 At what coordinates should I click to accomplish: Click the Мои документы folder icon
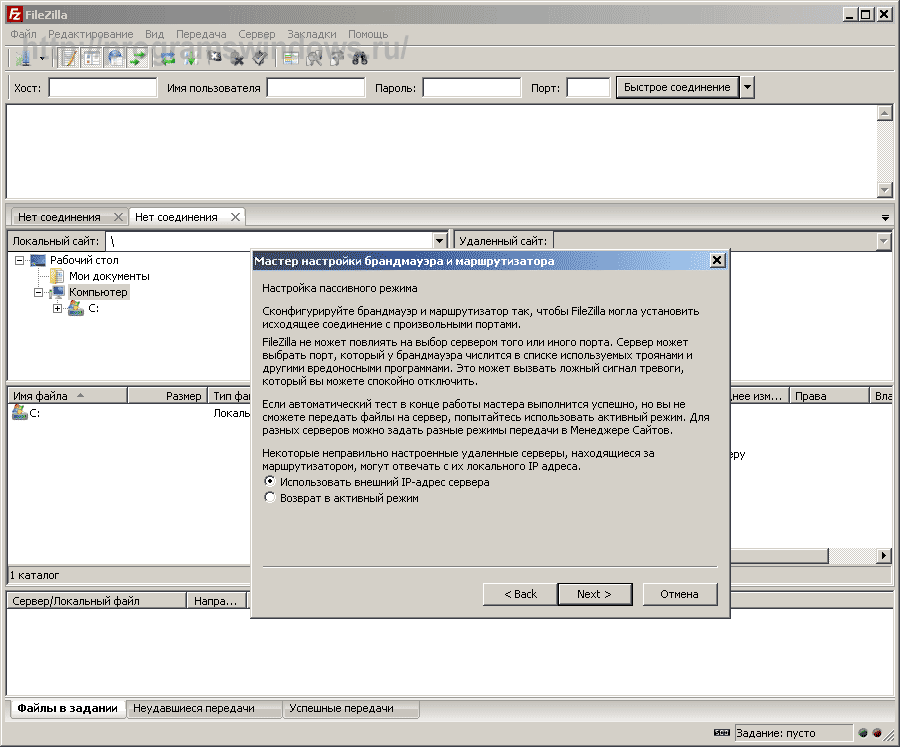(x=57, y=276)
